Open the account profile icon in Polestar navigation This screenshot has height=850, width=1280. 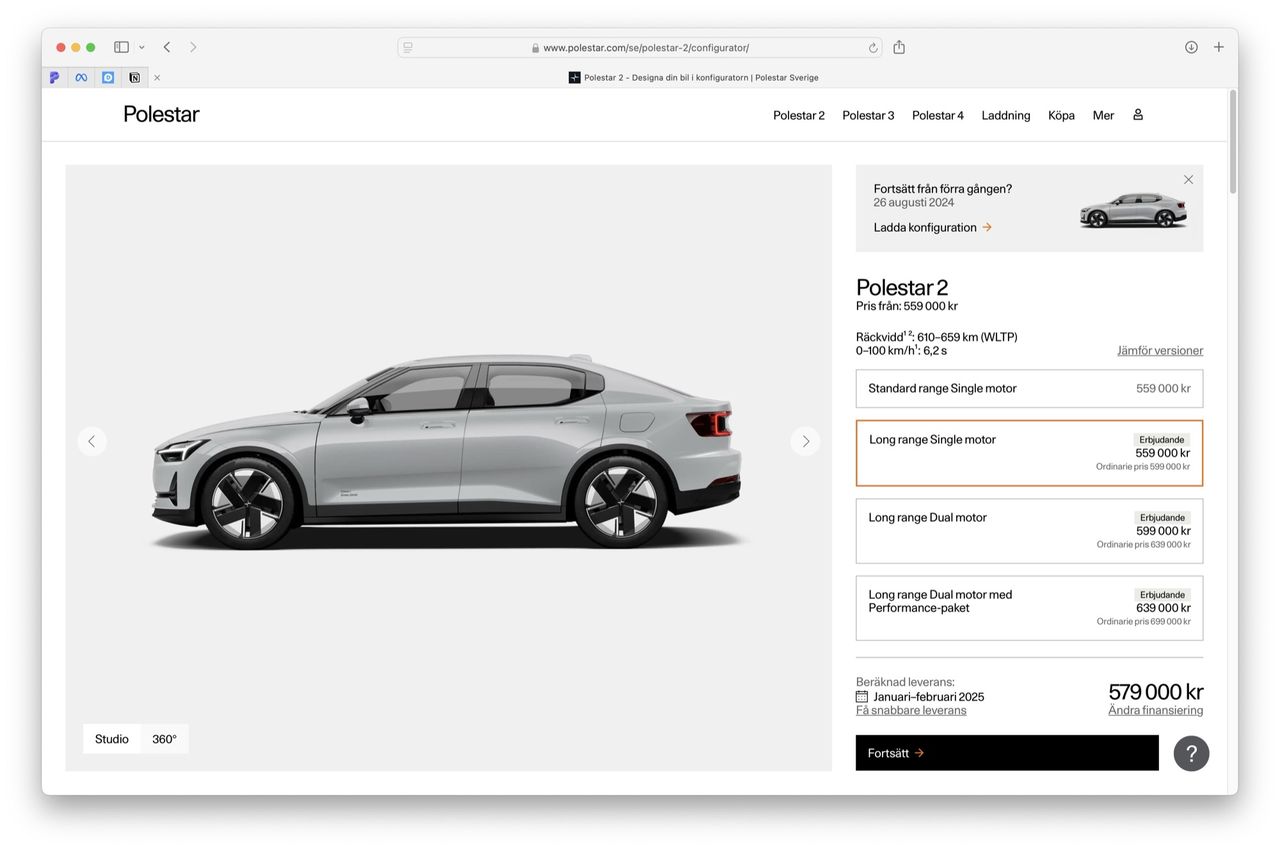[1137, 114]
